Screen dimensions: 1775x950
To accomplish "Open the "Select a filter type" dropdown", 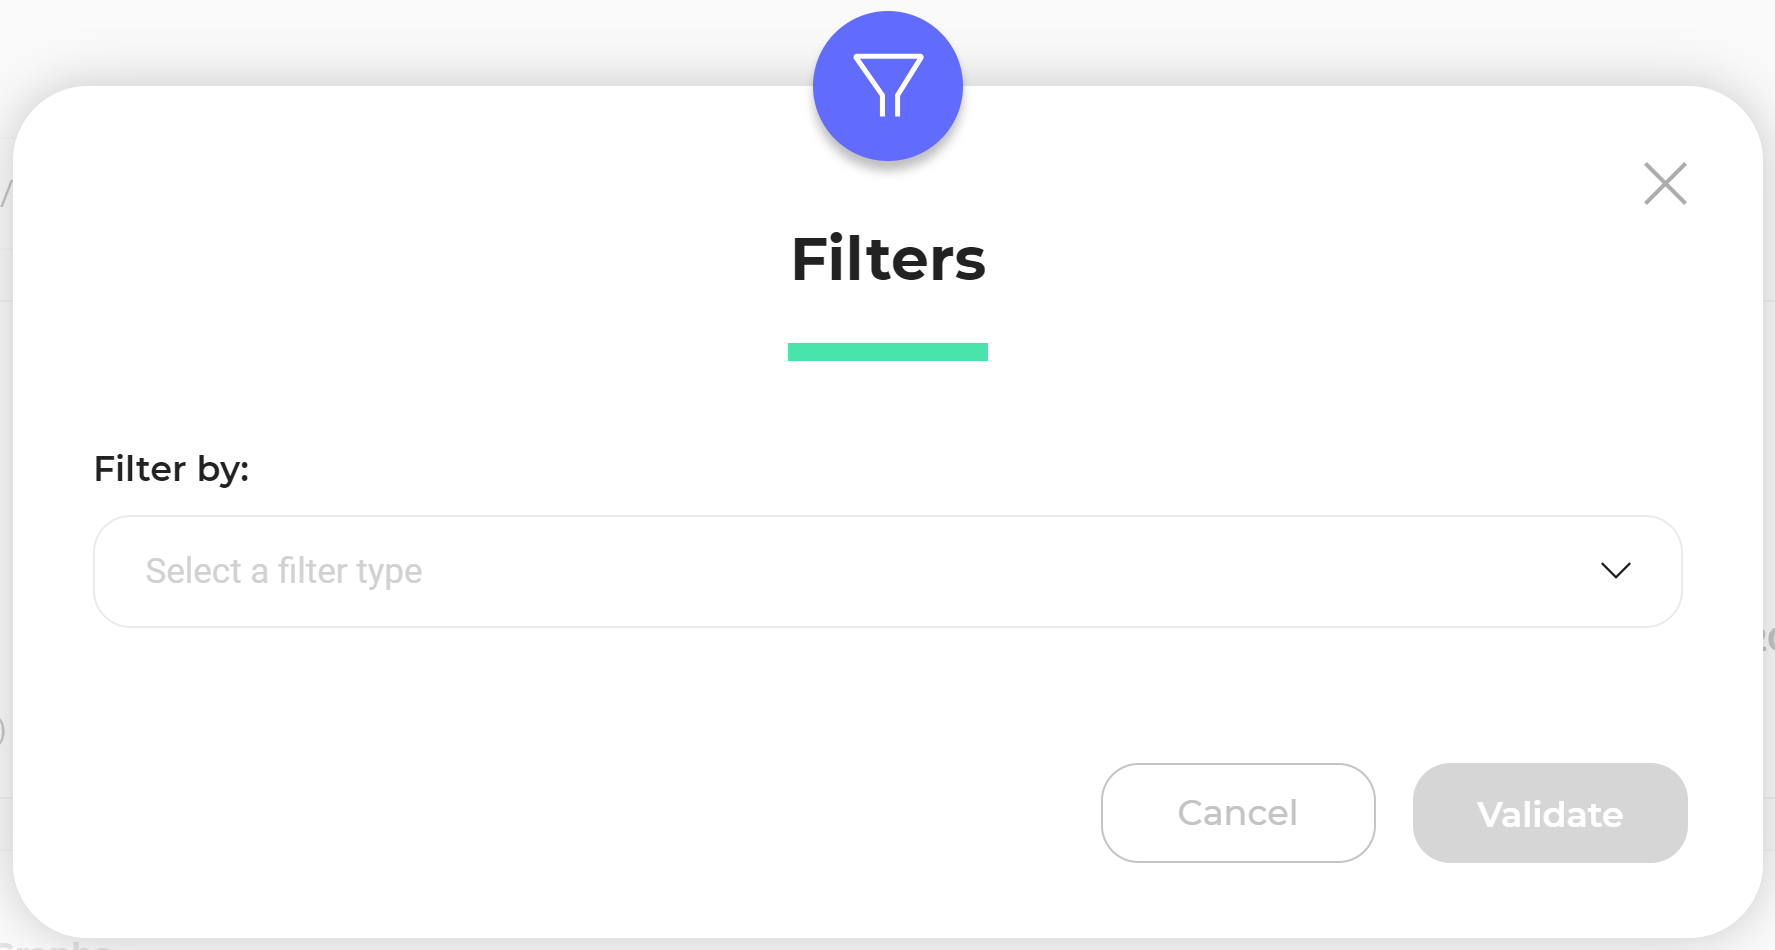I will (x=888, y=571).
